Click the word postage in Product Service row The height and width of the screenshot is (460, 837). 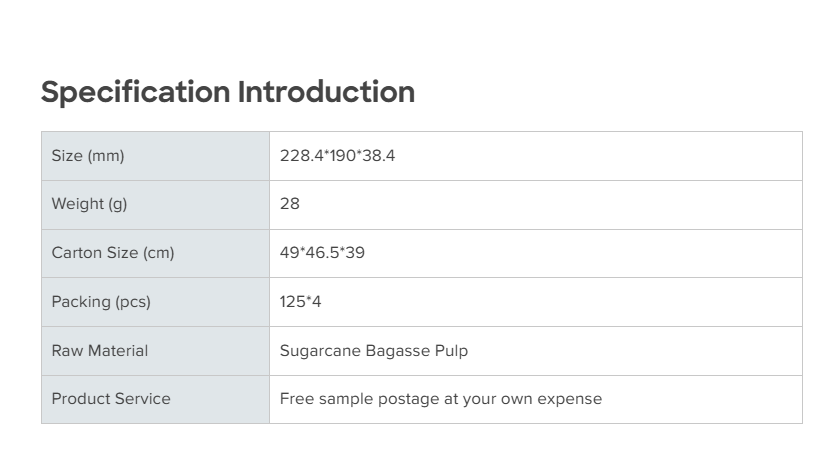(407, 399)
